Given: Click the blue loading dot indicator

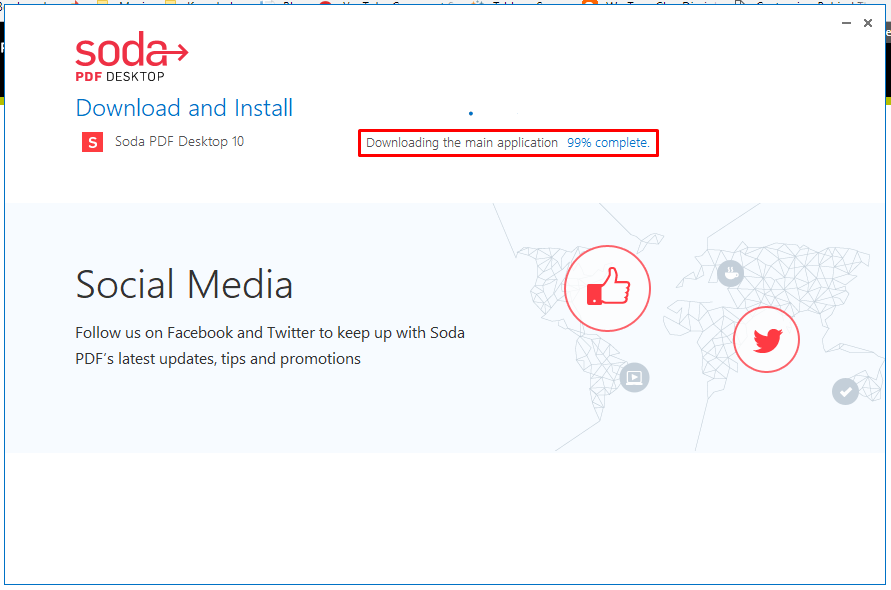Looking at the screenshot, I should pyautogui.click(x=471, y=113).
